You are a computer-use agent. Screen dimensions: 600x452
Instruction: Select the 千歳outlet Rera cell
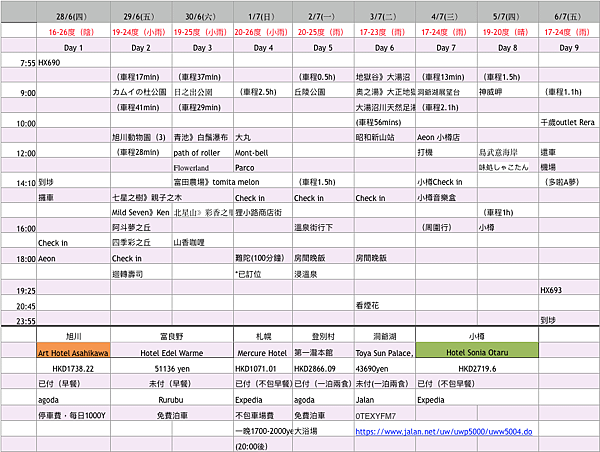[x=569, y=122]
